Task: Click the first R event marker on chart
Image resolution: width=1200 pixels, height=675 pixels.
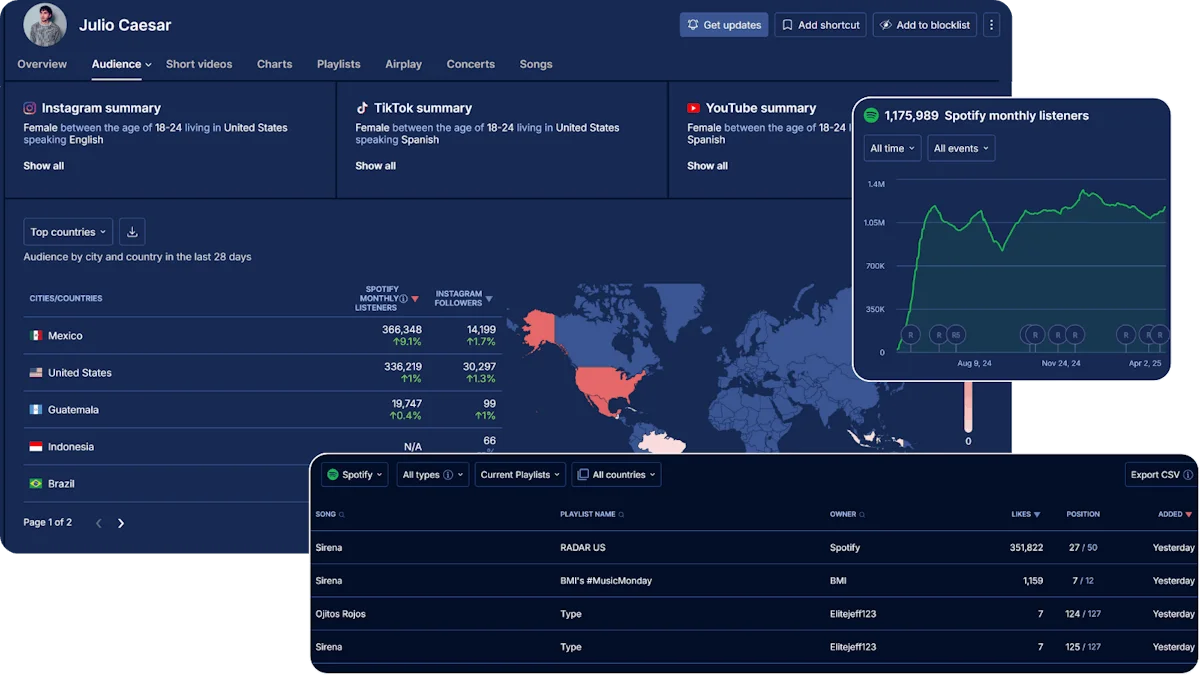Action: pyautogui.click(x=910, y=334)
